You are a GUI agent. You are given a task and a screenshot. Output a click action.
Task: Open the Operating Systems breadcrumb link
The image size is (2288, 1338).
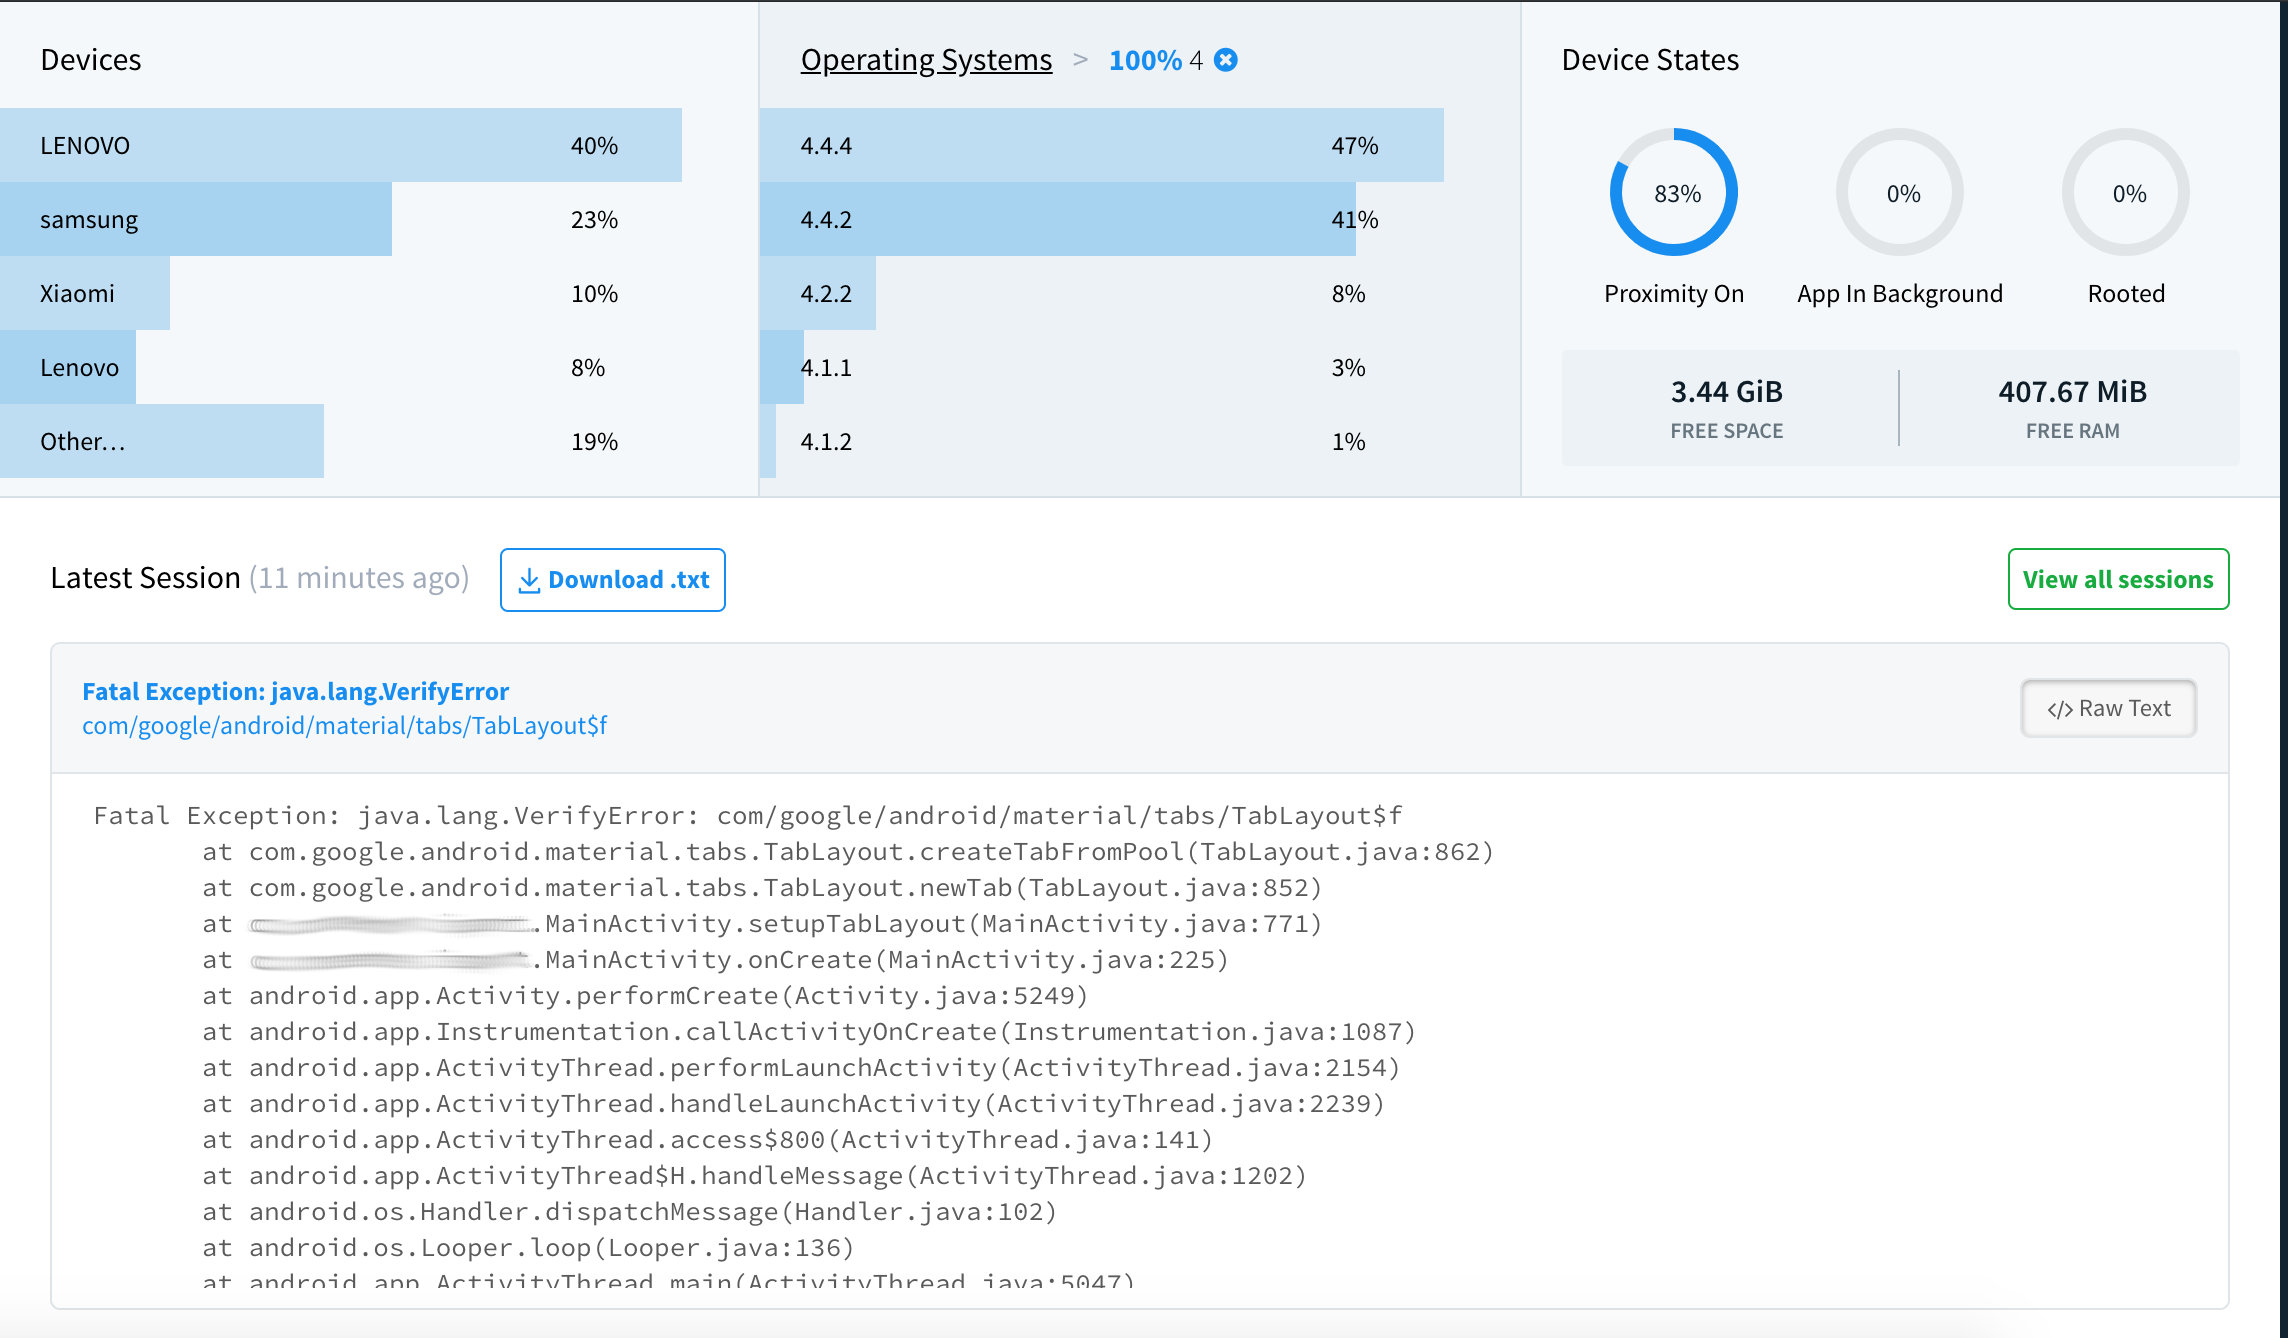point(925,59)
